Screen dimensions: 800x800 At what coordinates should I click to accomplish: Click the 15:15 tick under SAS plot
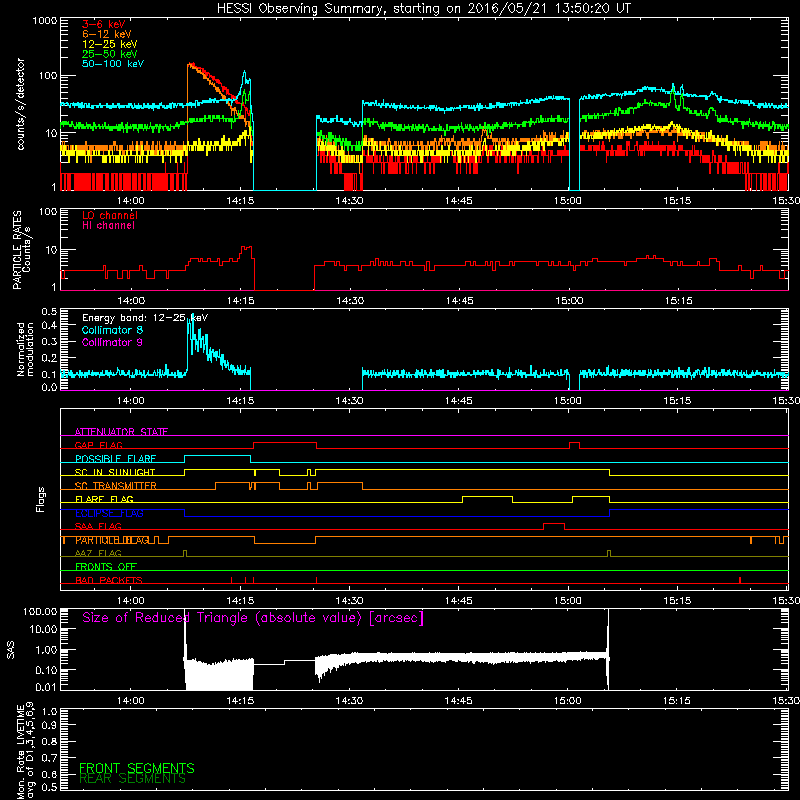coord(677,701)
